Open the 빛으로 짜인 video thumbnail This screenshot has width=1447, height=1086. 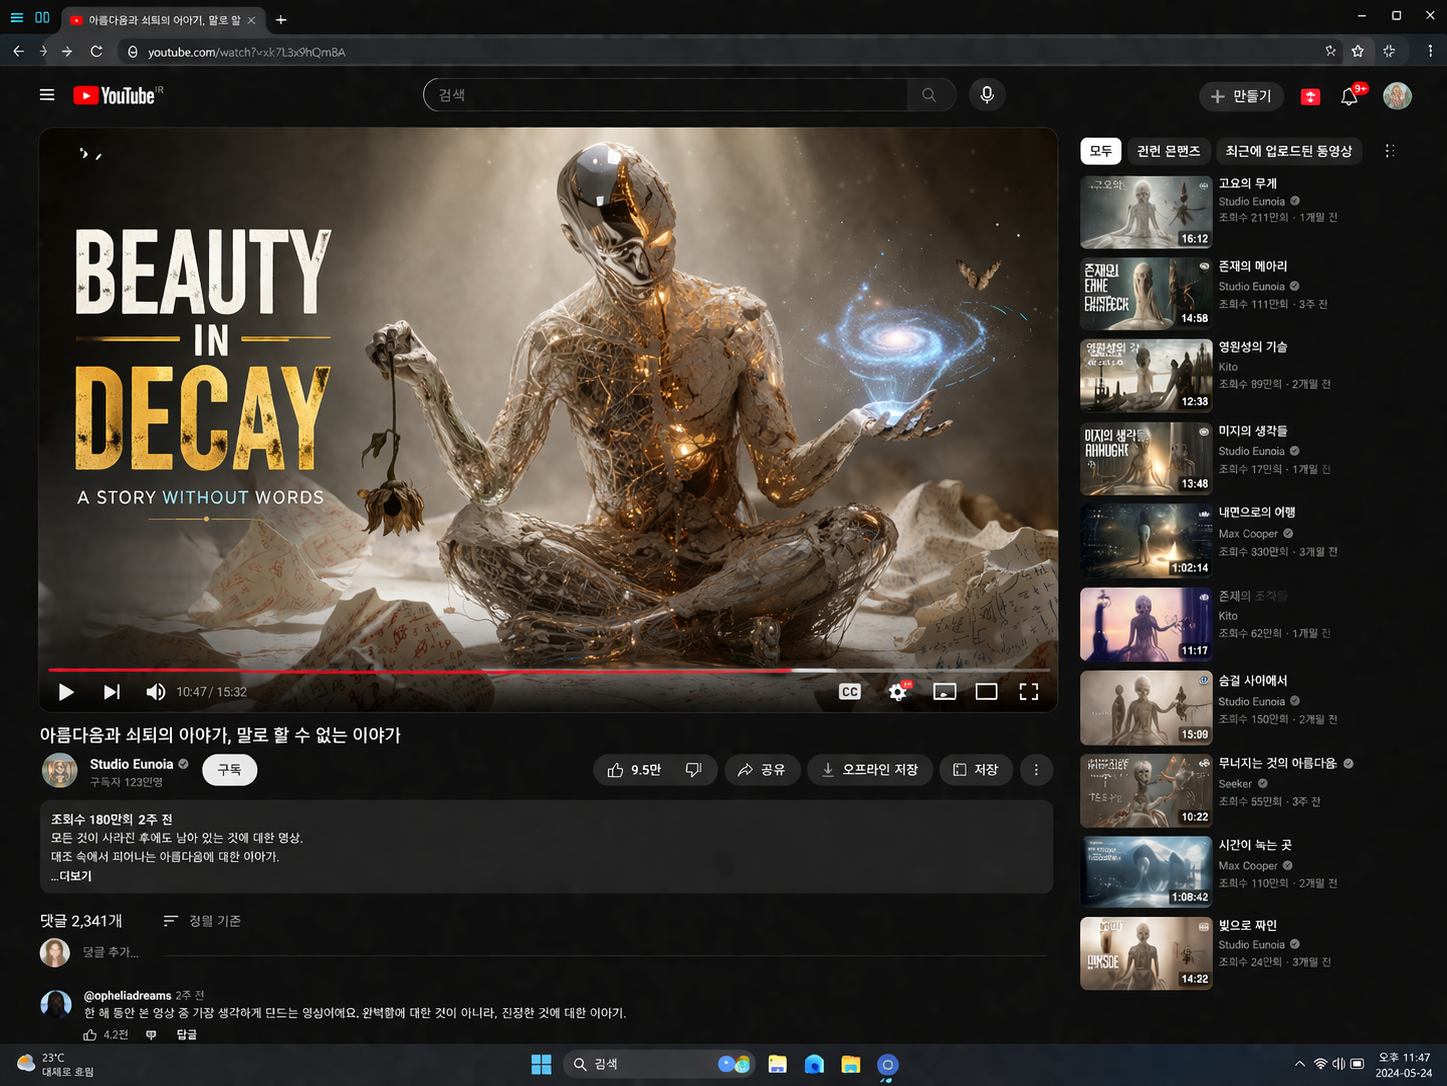tap(1146, 953)
